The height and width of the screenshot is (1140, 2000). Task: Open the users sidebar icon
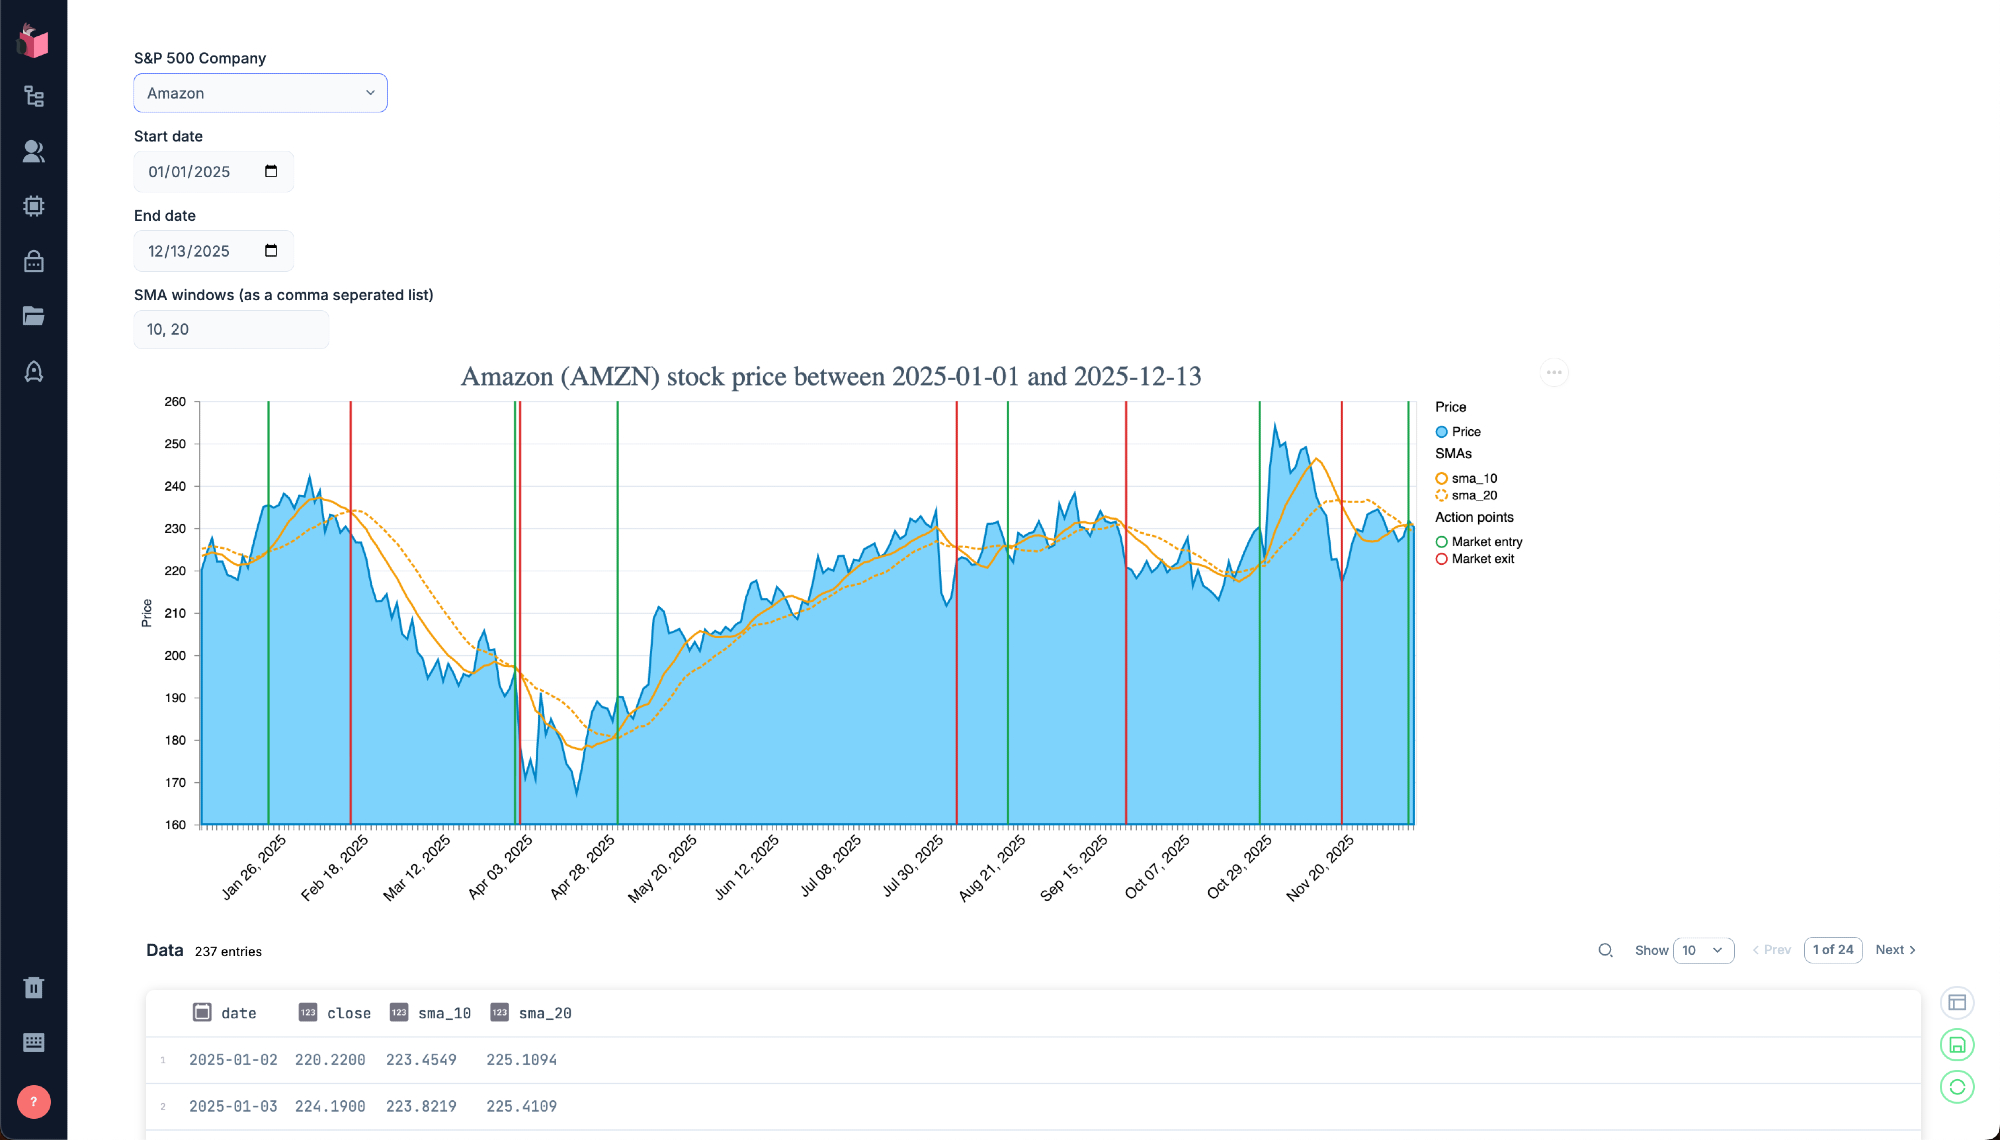click(x=34, y=151)
